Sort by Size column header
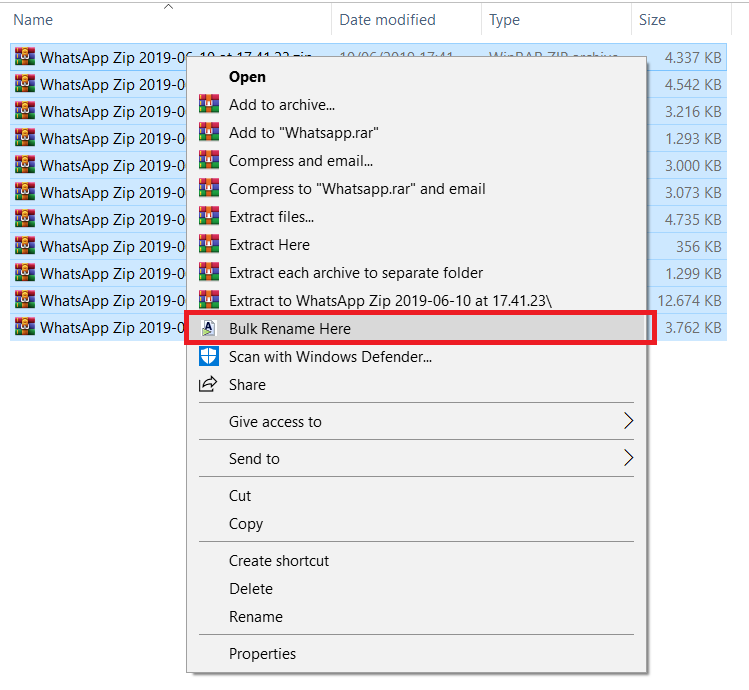The image size is (749, 690). coord(652,20)
